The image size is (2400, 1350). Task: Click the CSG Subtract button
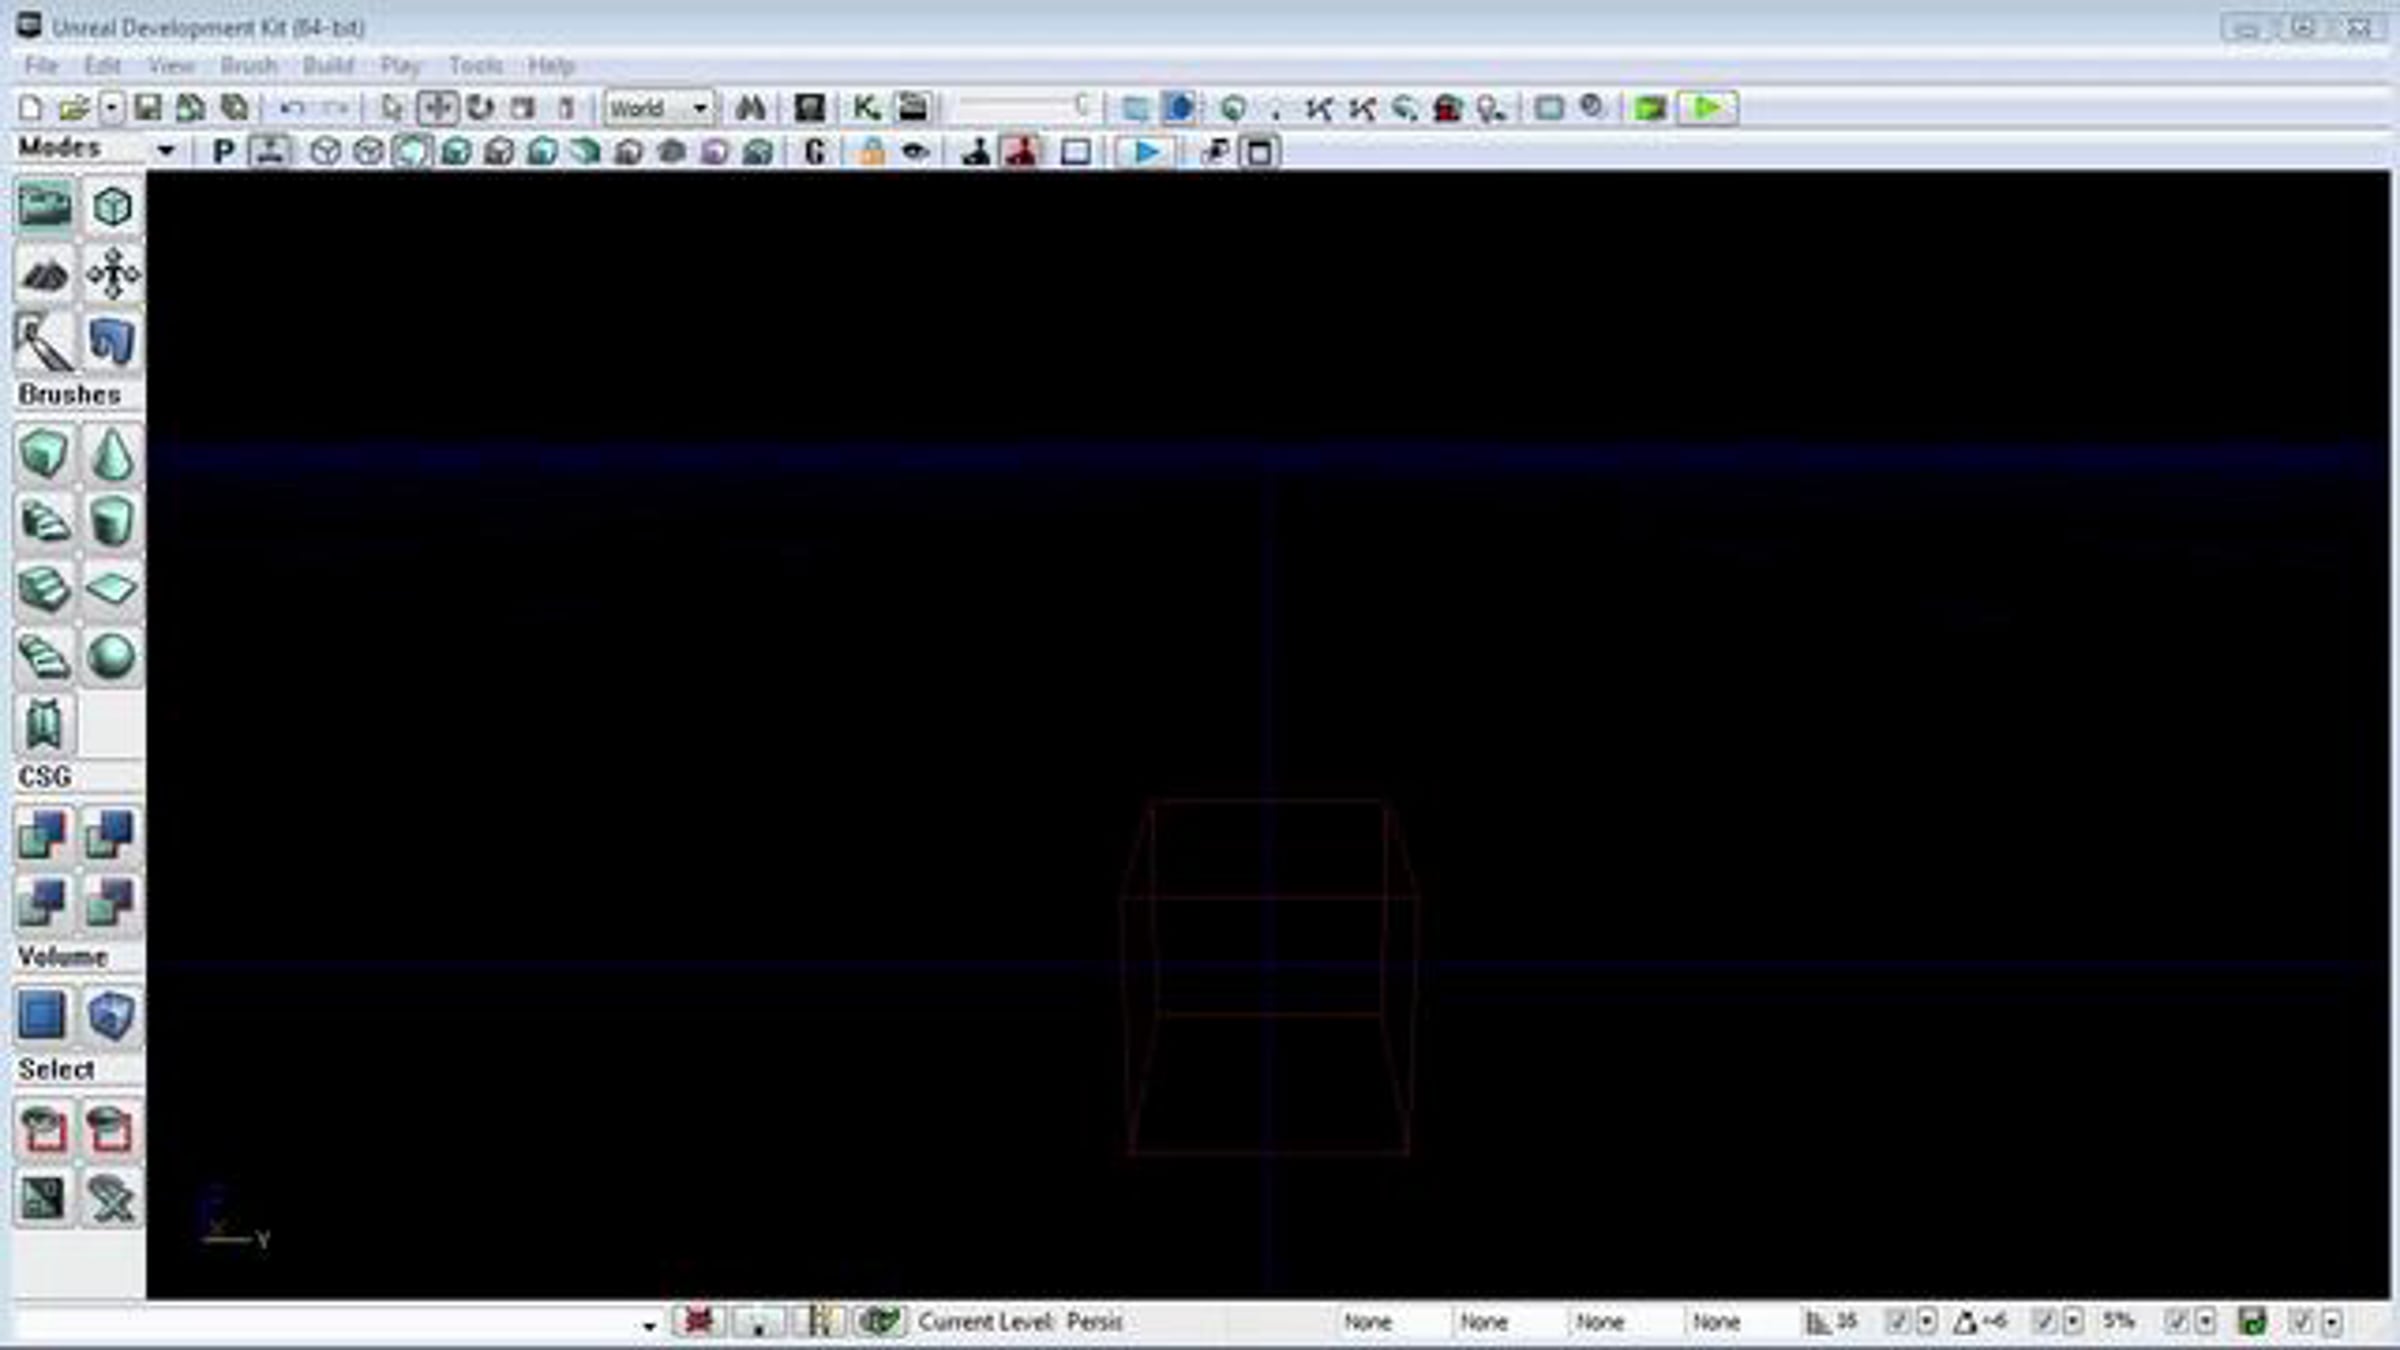tap(110, 833)
